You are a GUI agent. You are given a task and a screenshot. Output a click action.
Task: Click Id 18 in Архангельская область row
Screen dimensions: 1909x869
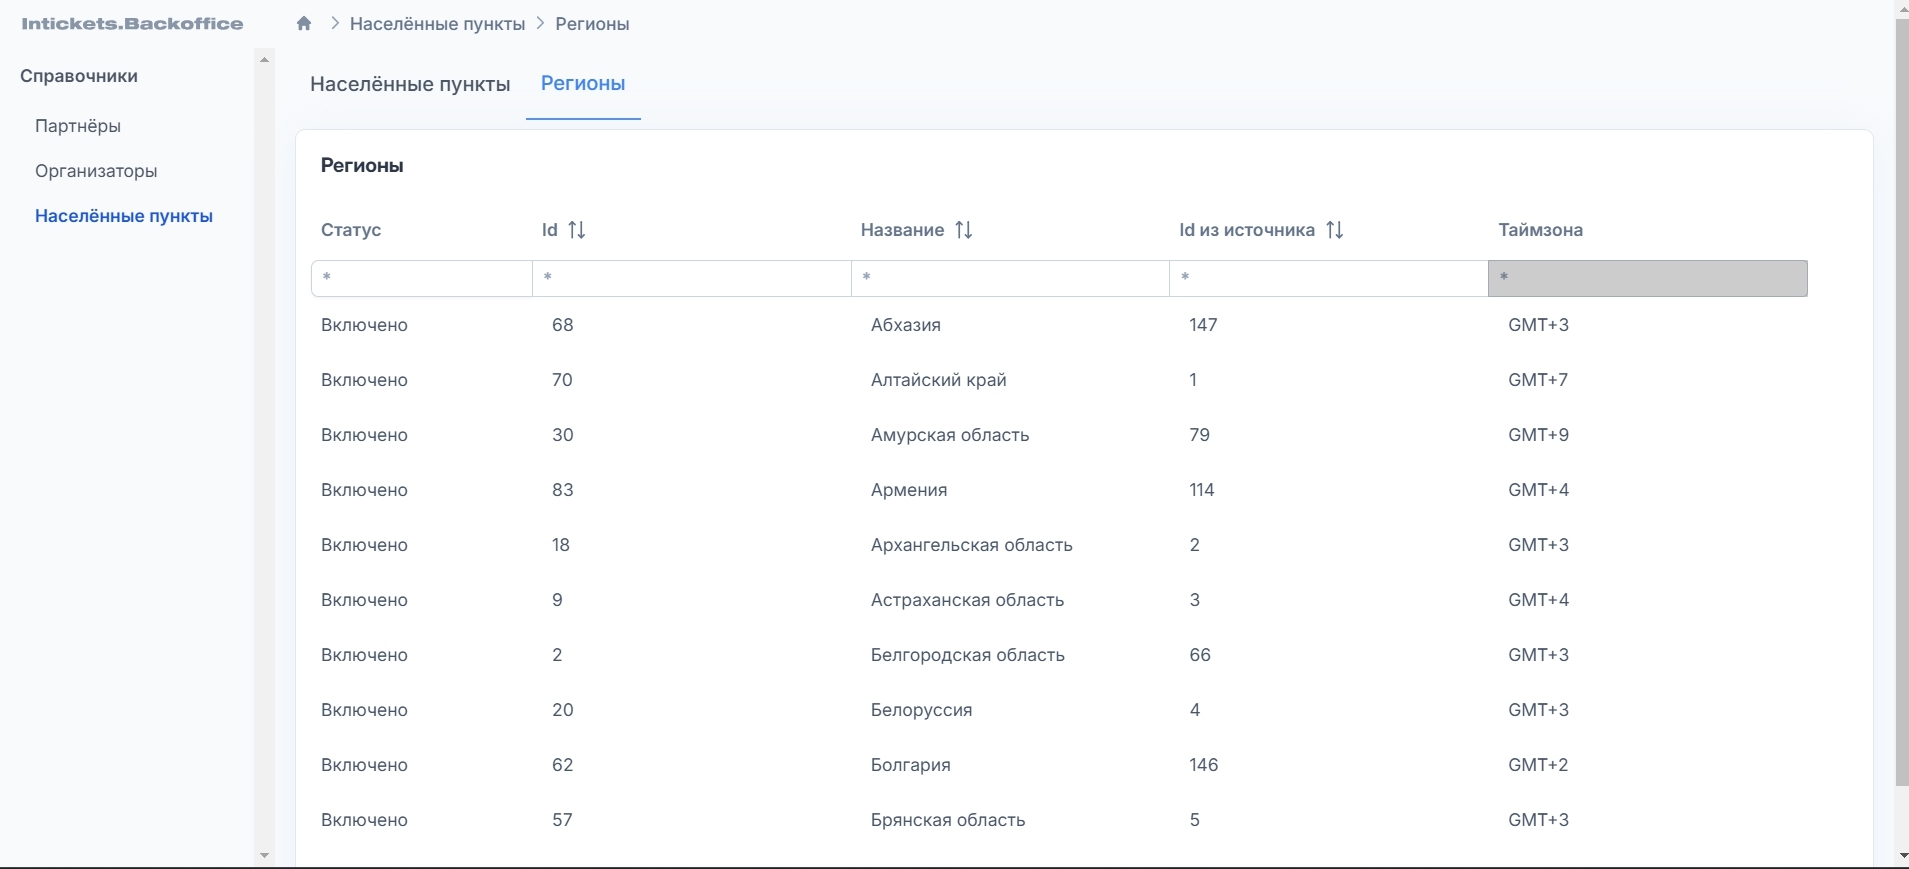(561, 545)
